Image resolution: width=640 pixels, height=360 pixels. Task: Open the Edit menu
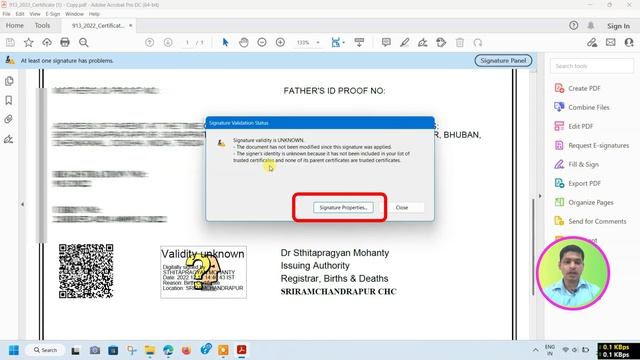20,14
